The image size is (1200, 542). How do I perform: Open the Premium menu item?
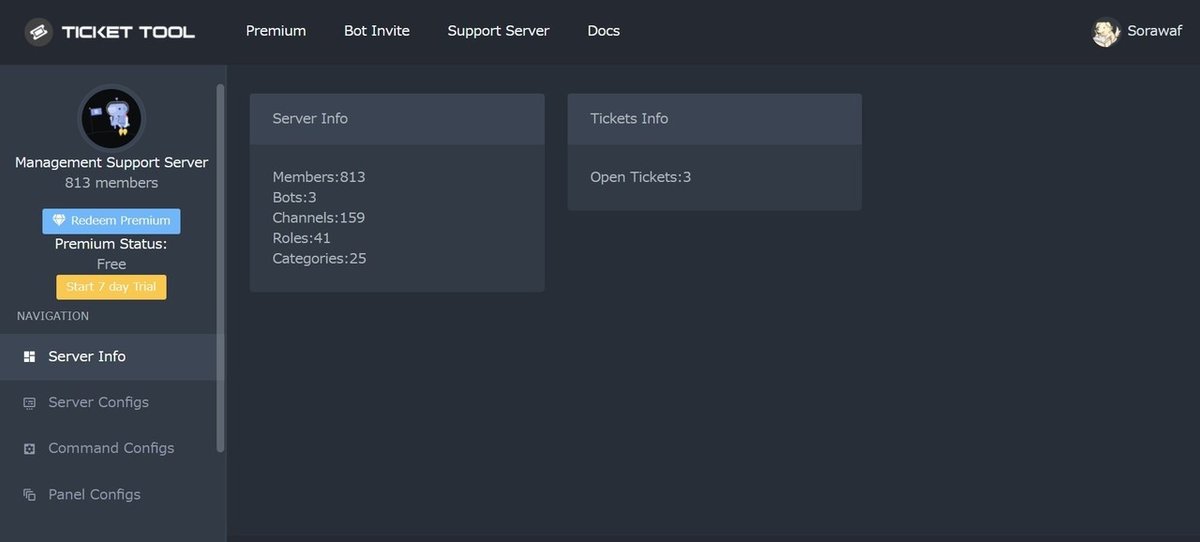pyautogui.click(x=276, y=31)
